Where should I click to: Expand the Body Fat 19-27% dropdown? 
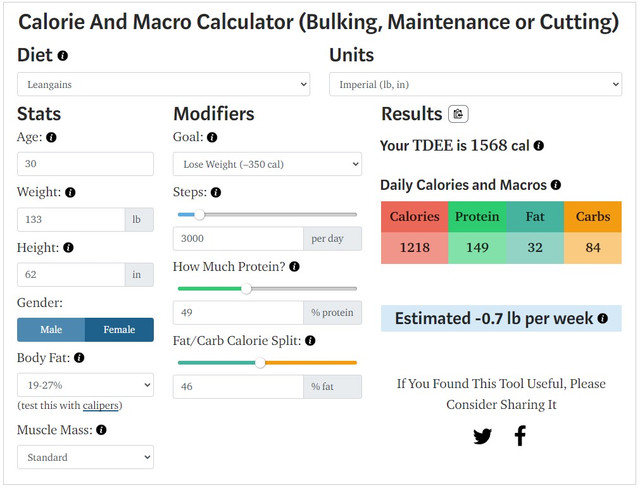(85, 384)
